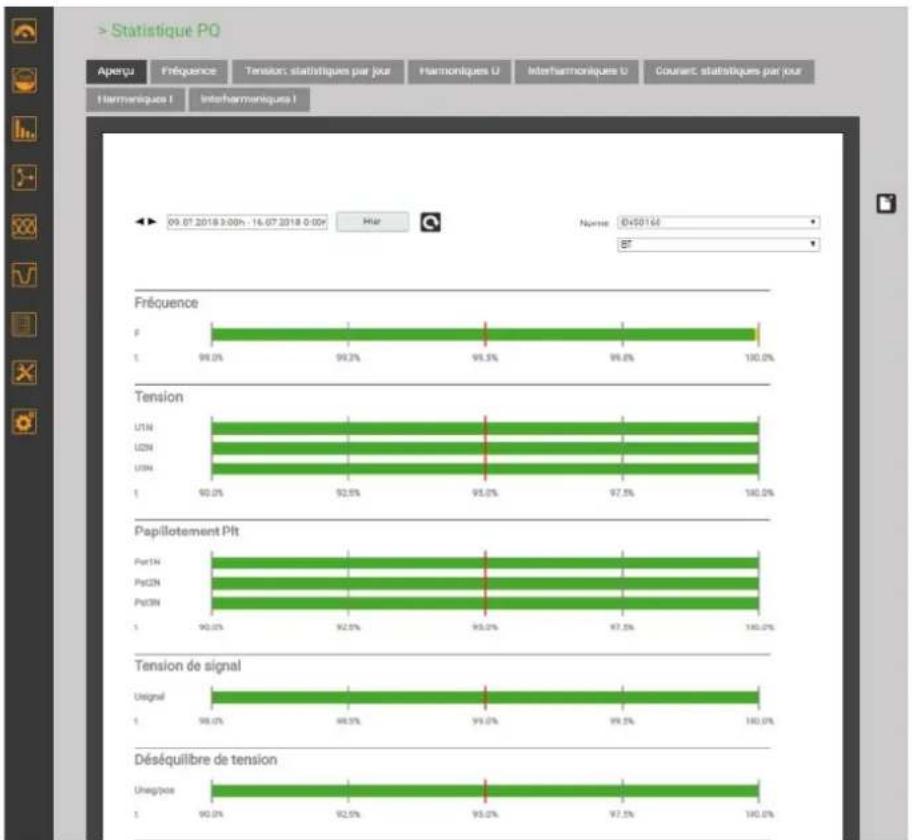
Task: Open the service tools wrench icon
Action: click(24, 372)
